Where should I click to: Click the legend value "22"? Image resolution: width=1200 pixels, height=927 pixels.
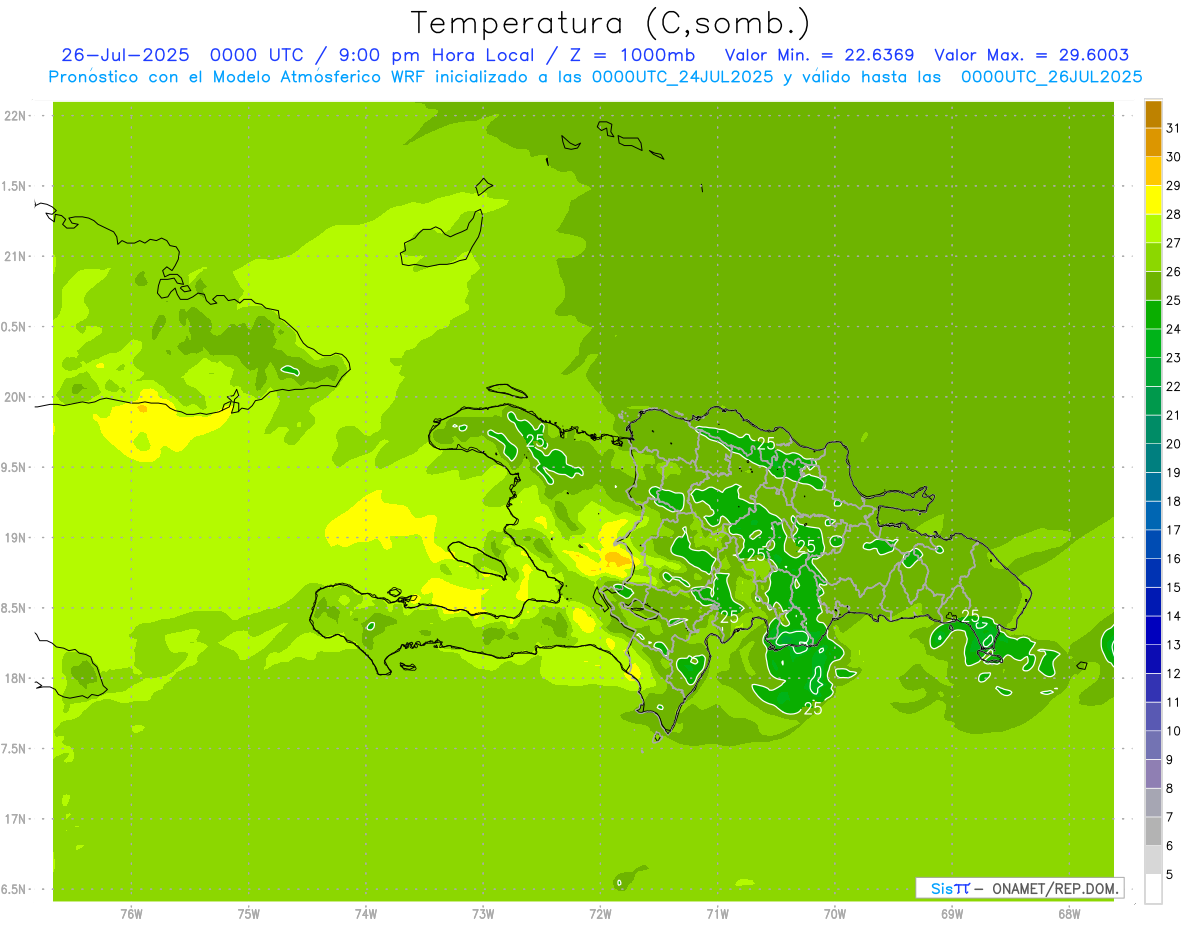1174,387
